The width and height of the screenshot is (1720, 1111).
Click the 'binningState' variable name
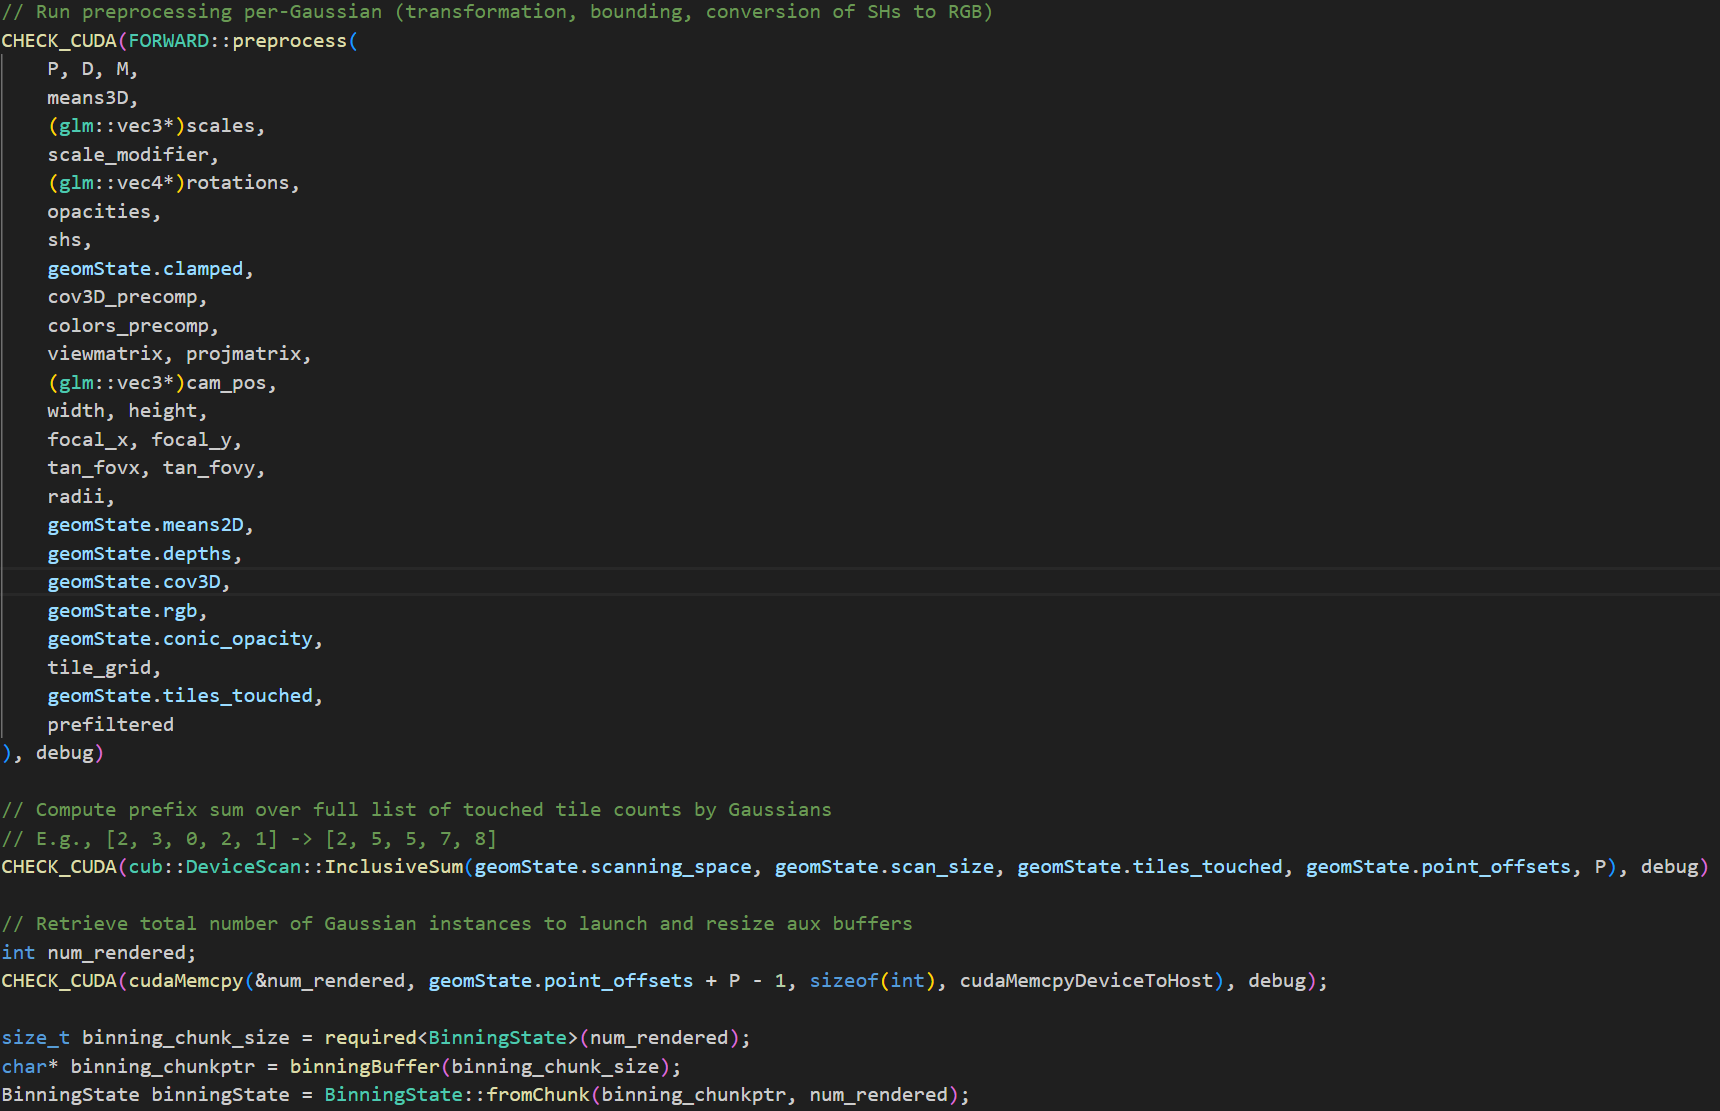tap(221, 1095)
